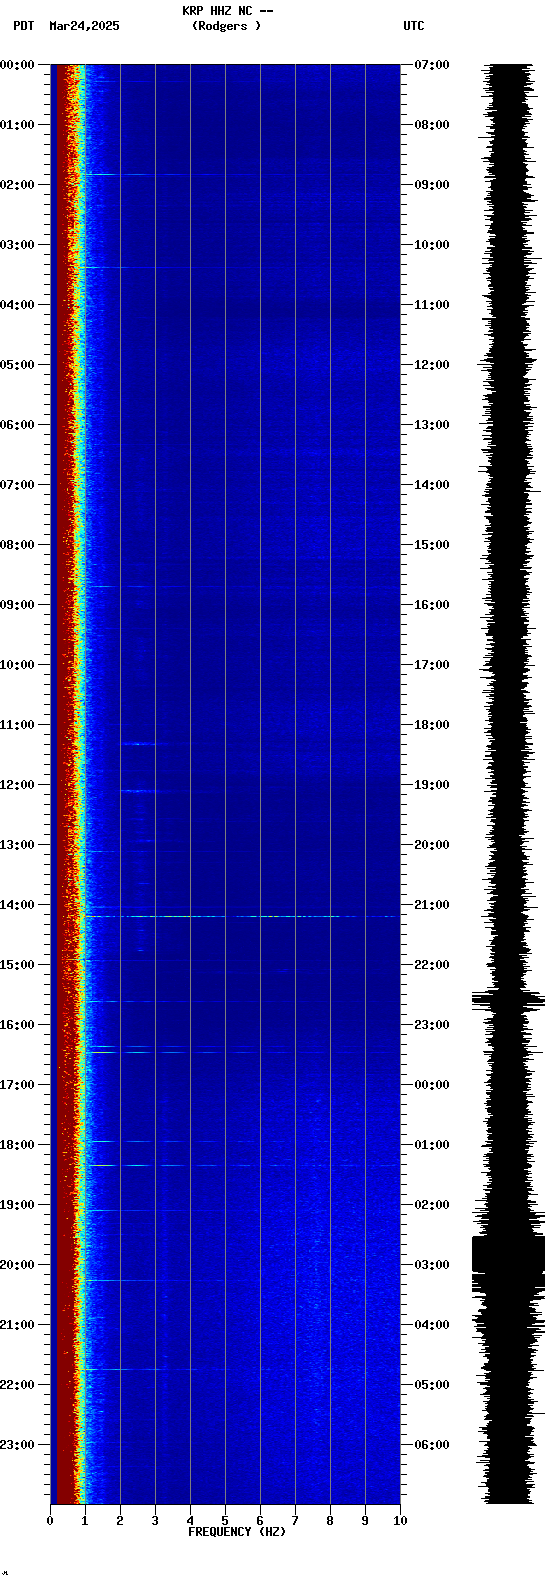Click the 23:00 PDT time label

pos(18,1445)
